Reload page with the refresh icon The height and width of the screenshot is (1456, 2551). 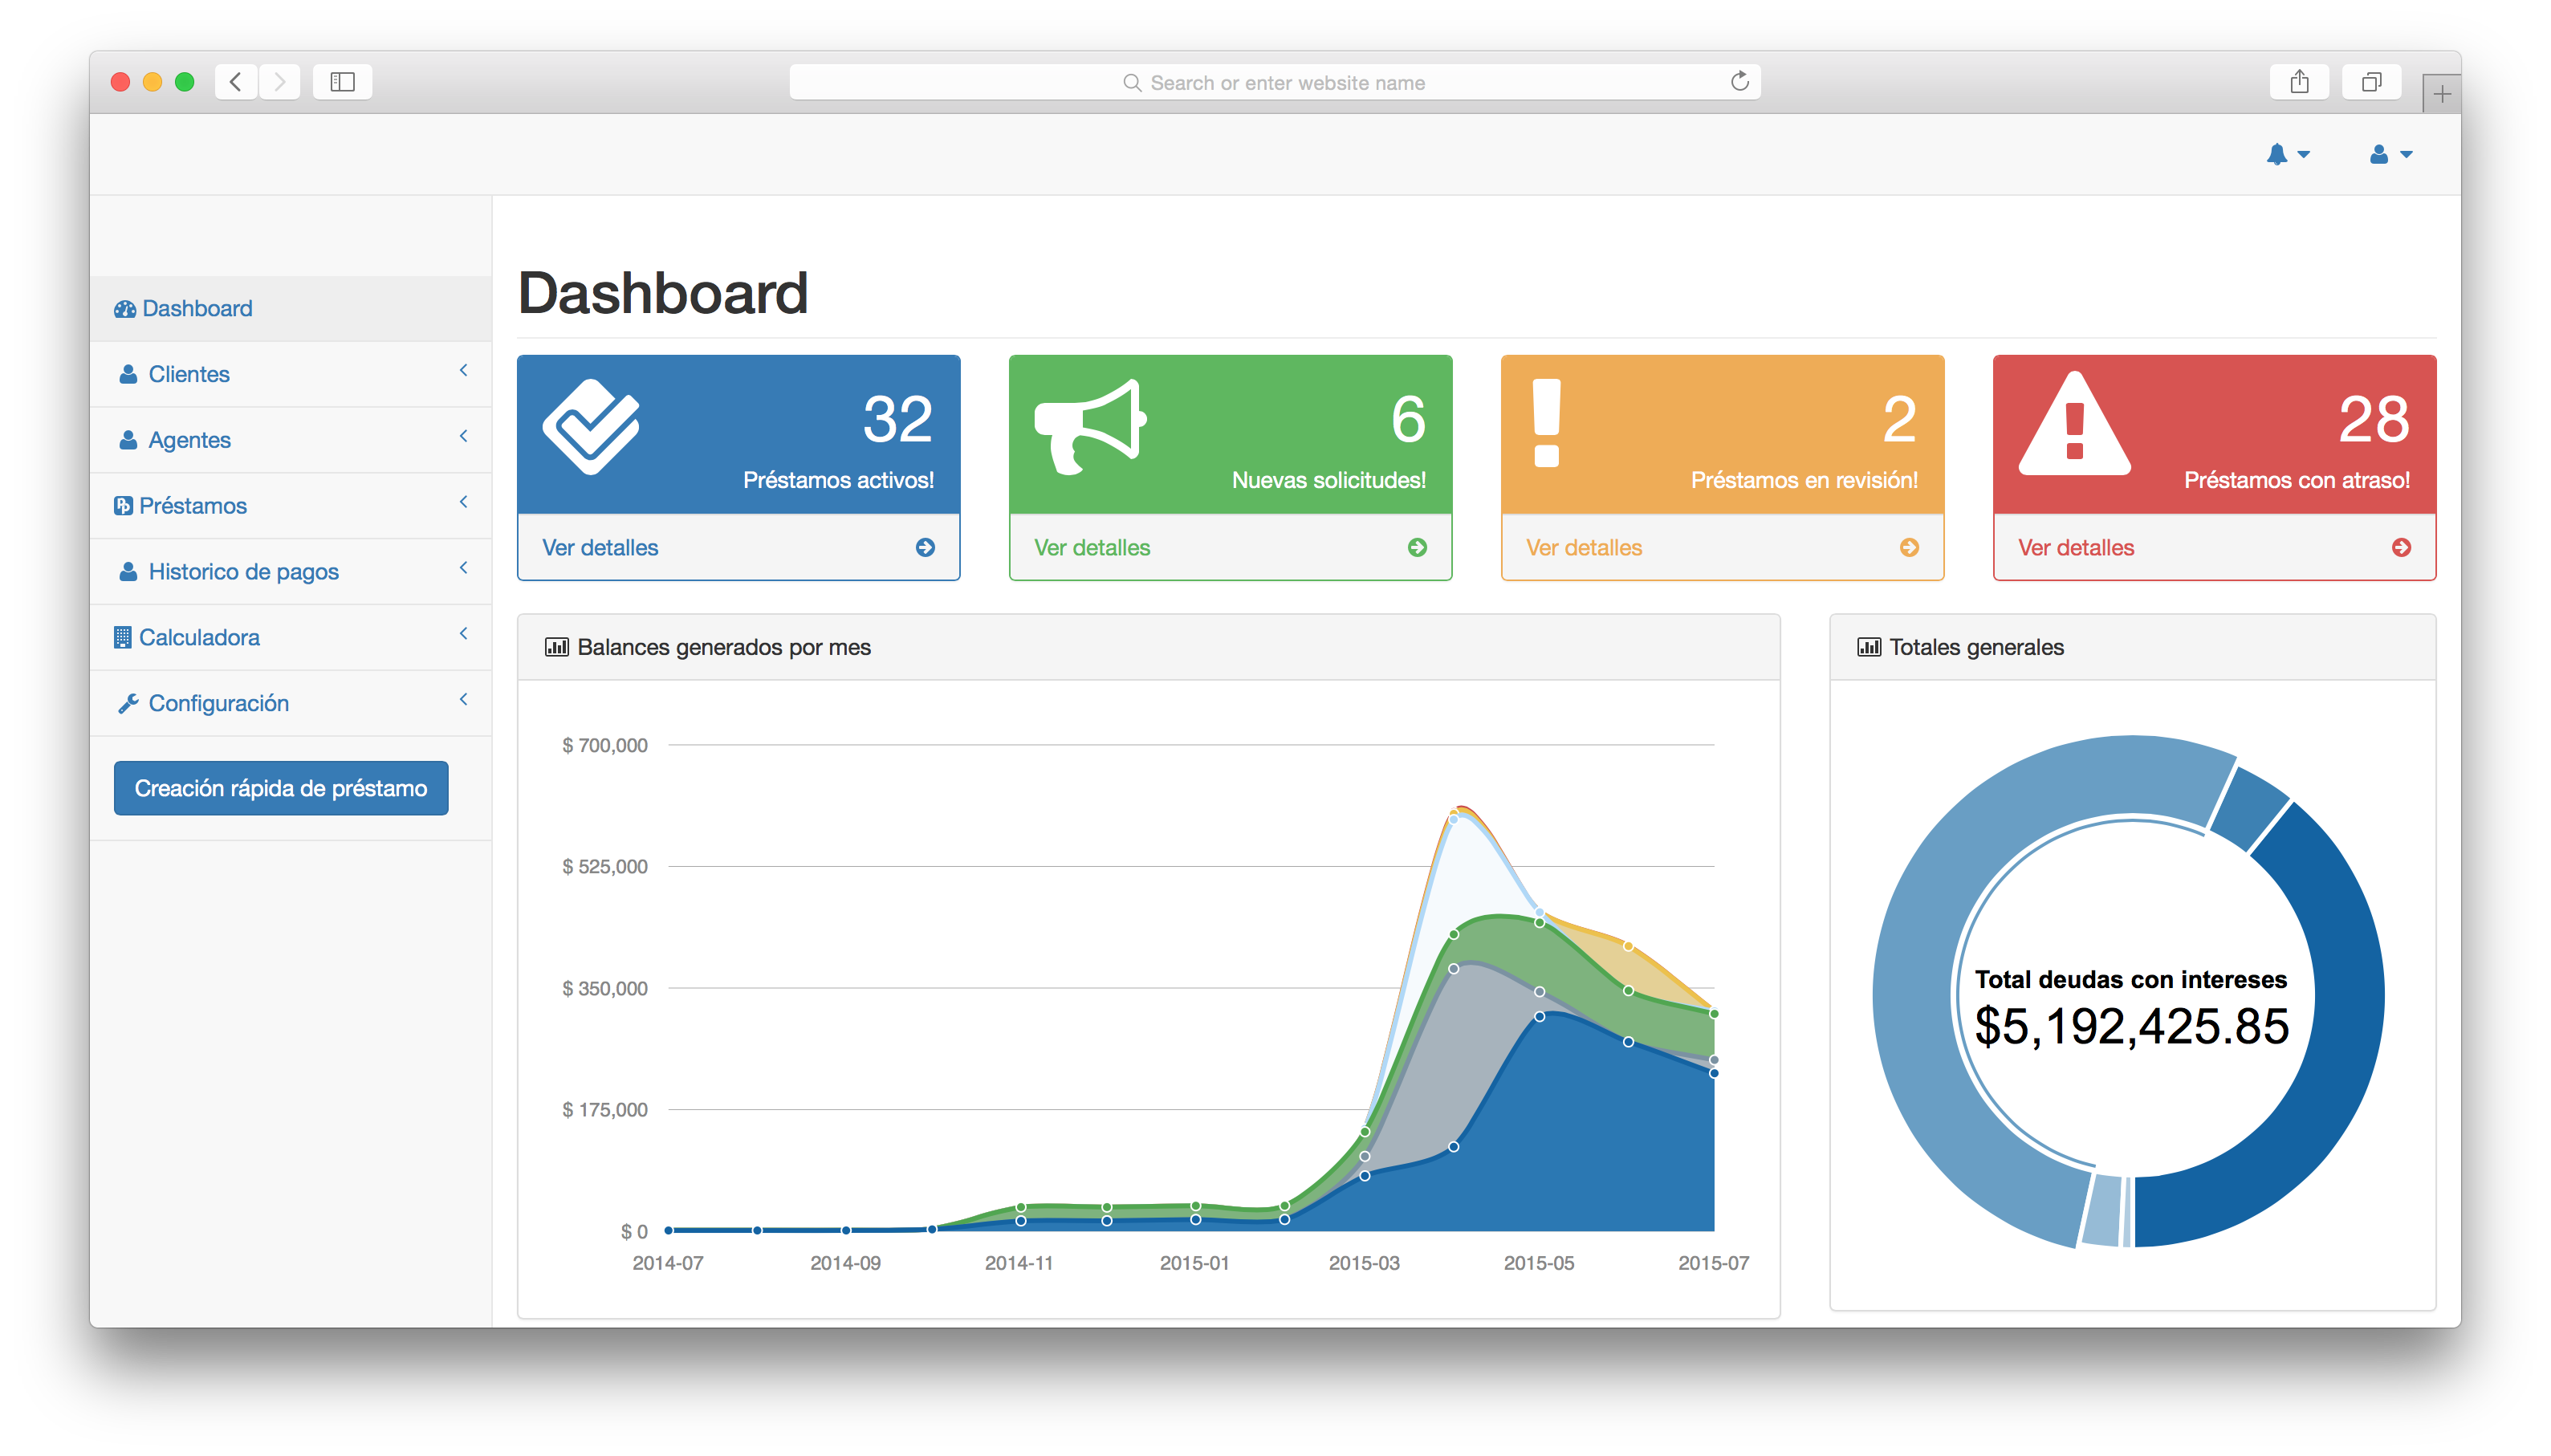1739,82
